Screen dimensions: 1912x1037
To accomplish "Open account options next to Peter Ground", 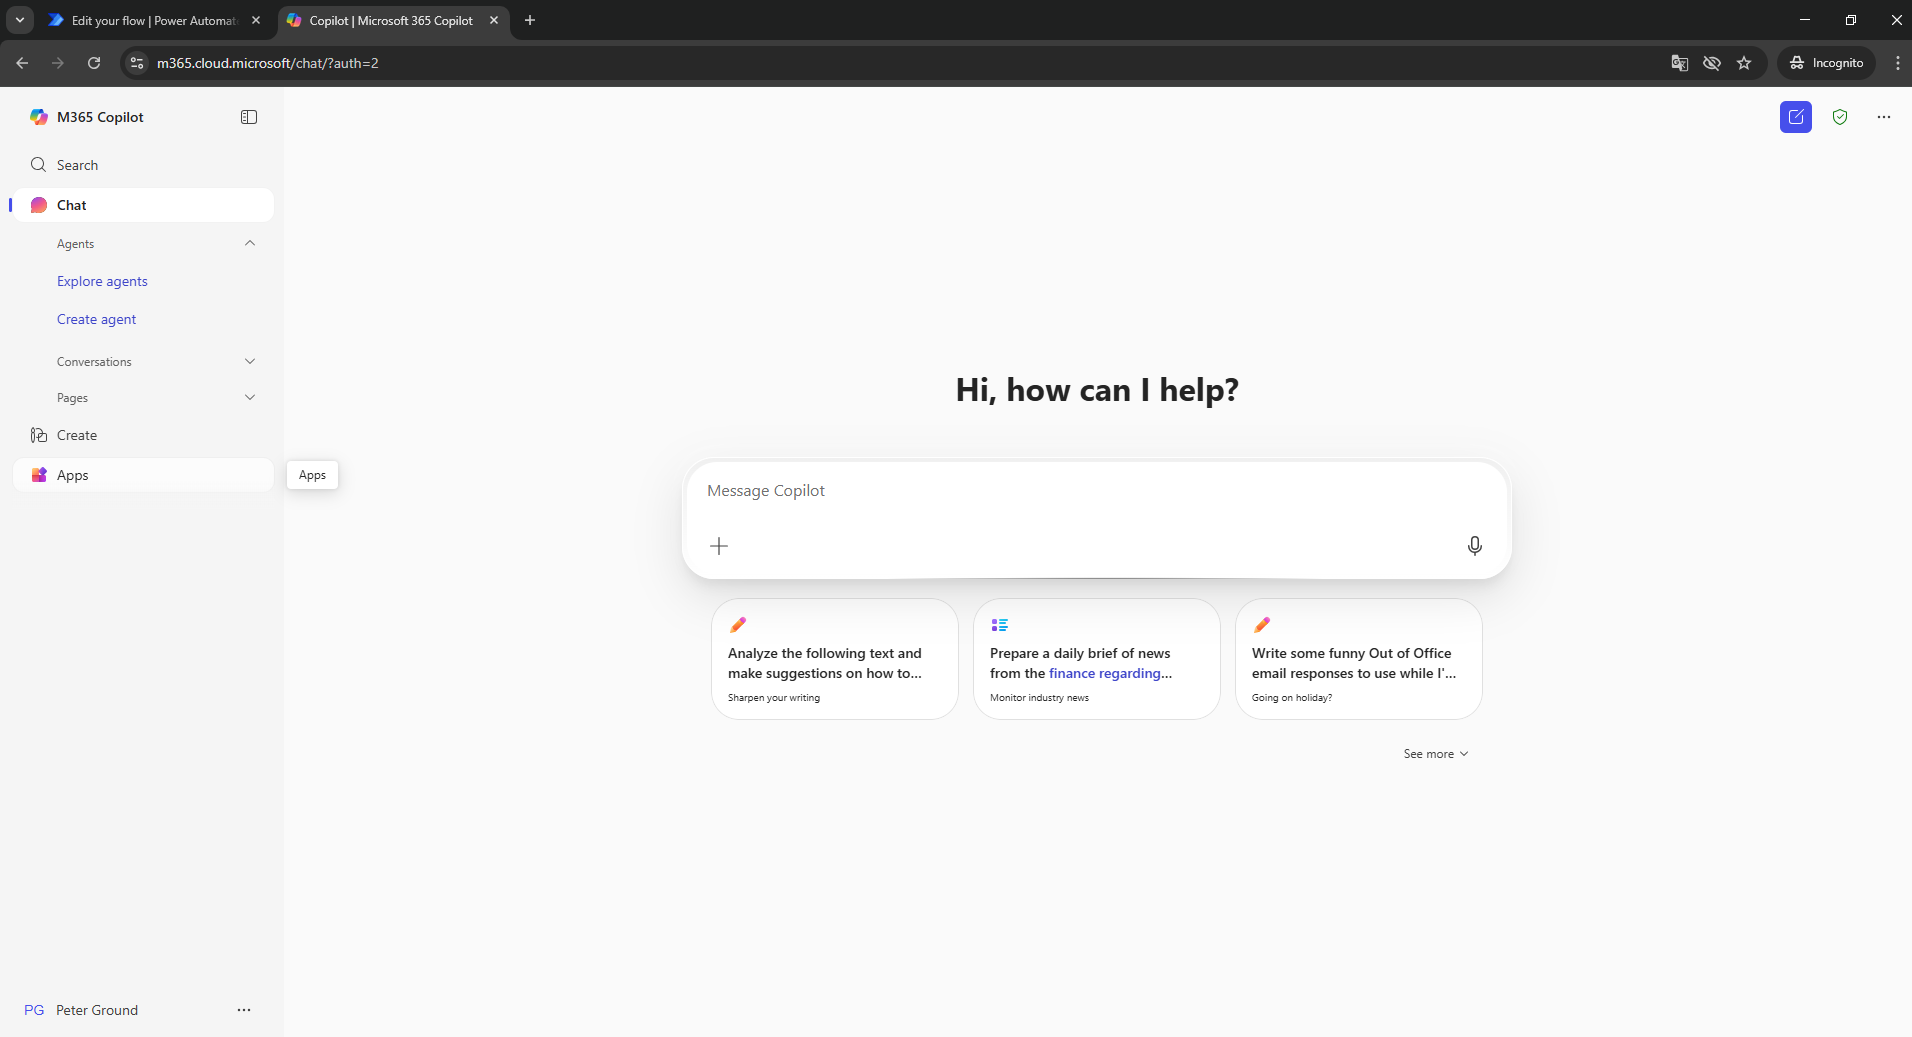I will click(244, 1010).
